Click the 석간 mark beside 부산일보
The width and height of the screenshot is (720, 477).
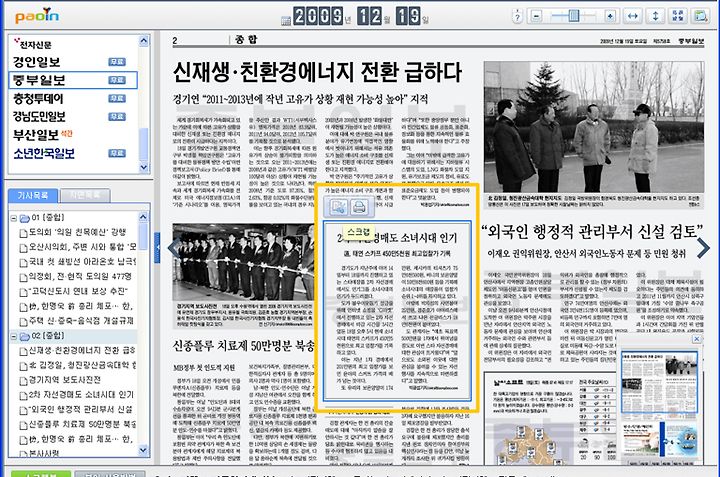(x=67, y=134)
